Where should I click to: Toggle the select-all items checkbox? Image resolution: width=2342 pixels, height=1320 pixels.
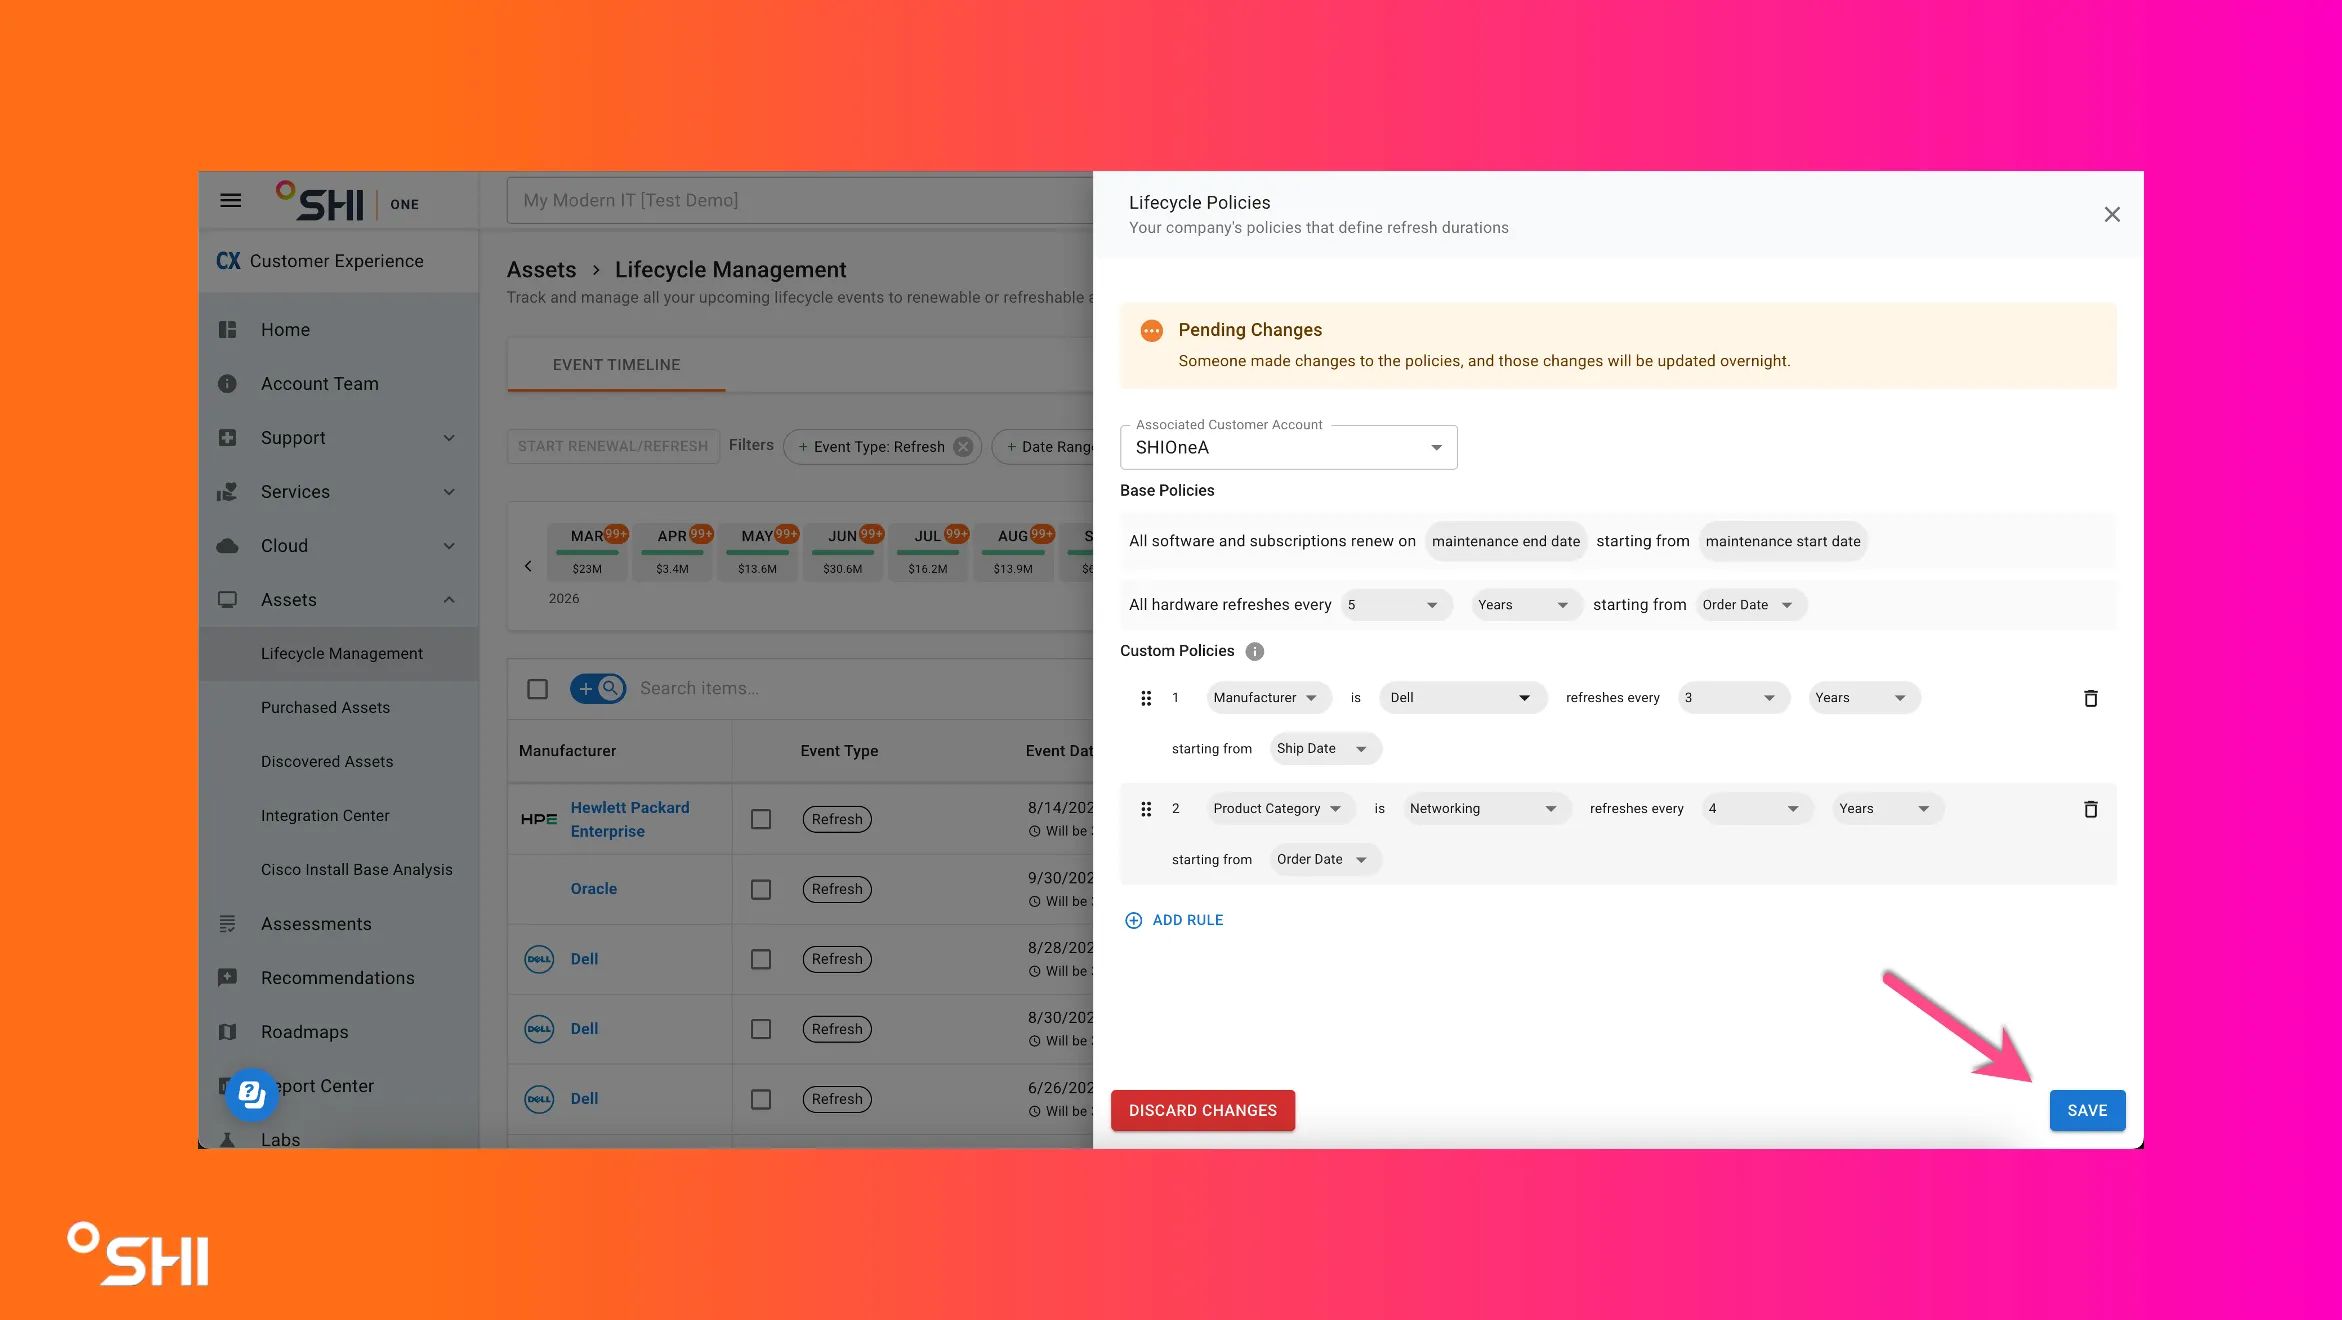[x=538, y=689]
